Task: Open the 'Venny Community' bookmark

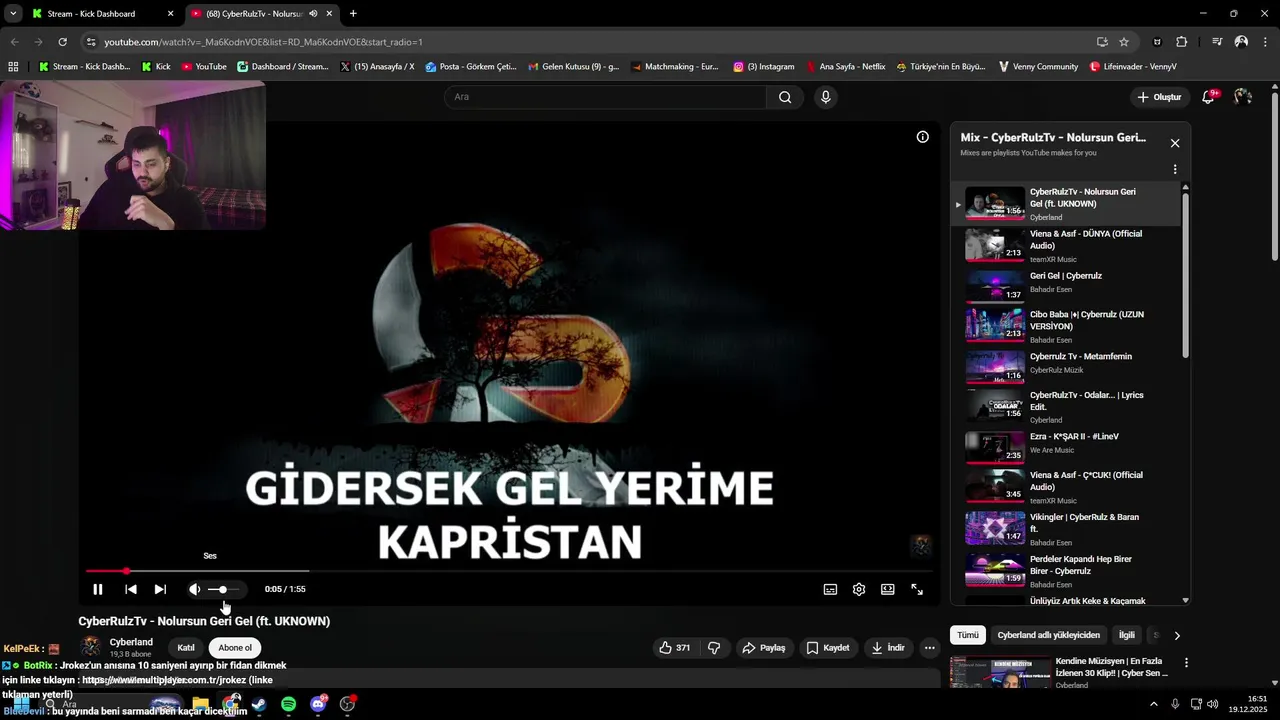Action: [x=1038, y=67]
